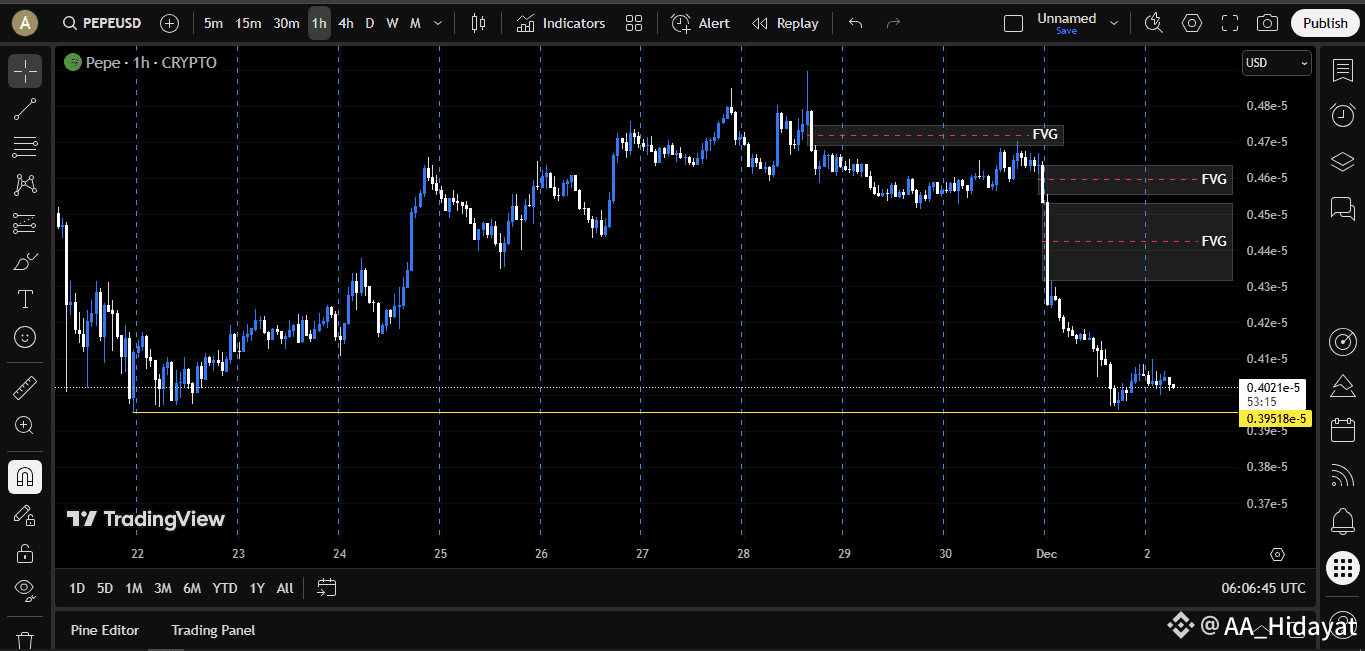
Task: Set range to YTD
Action: coord(225,588)
